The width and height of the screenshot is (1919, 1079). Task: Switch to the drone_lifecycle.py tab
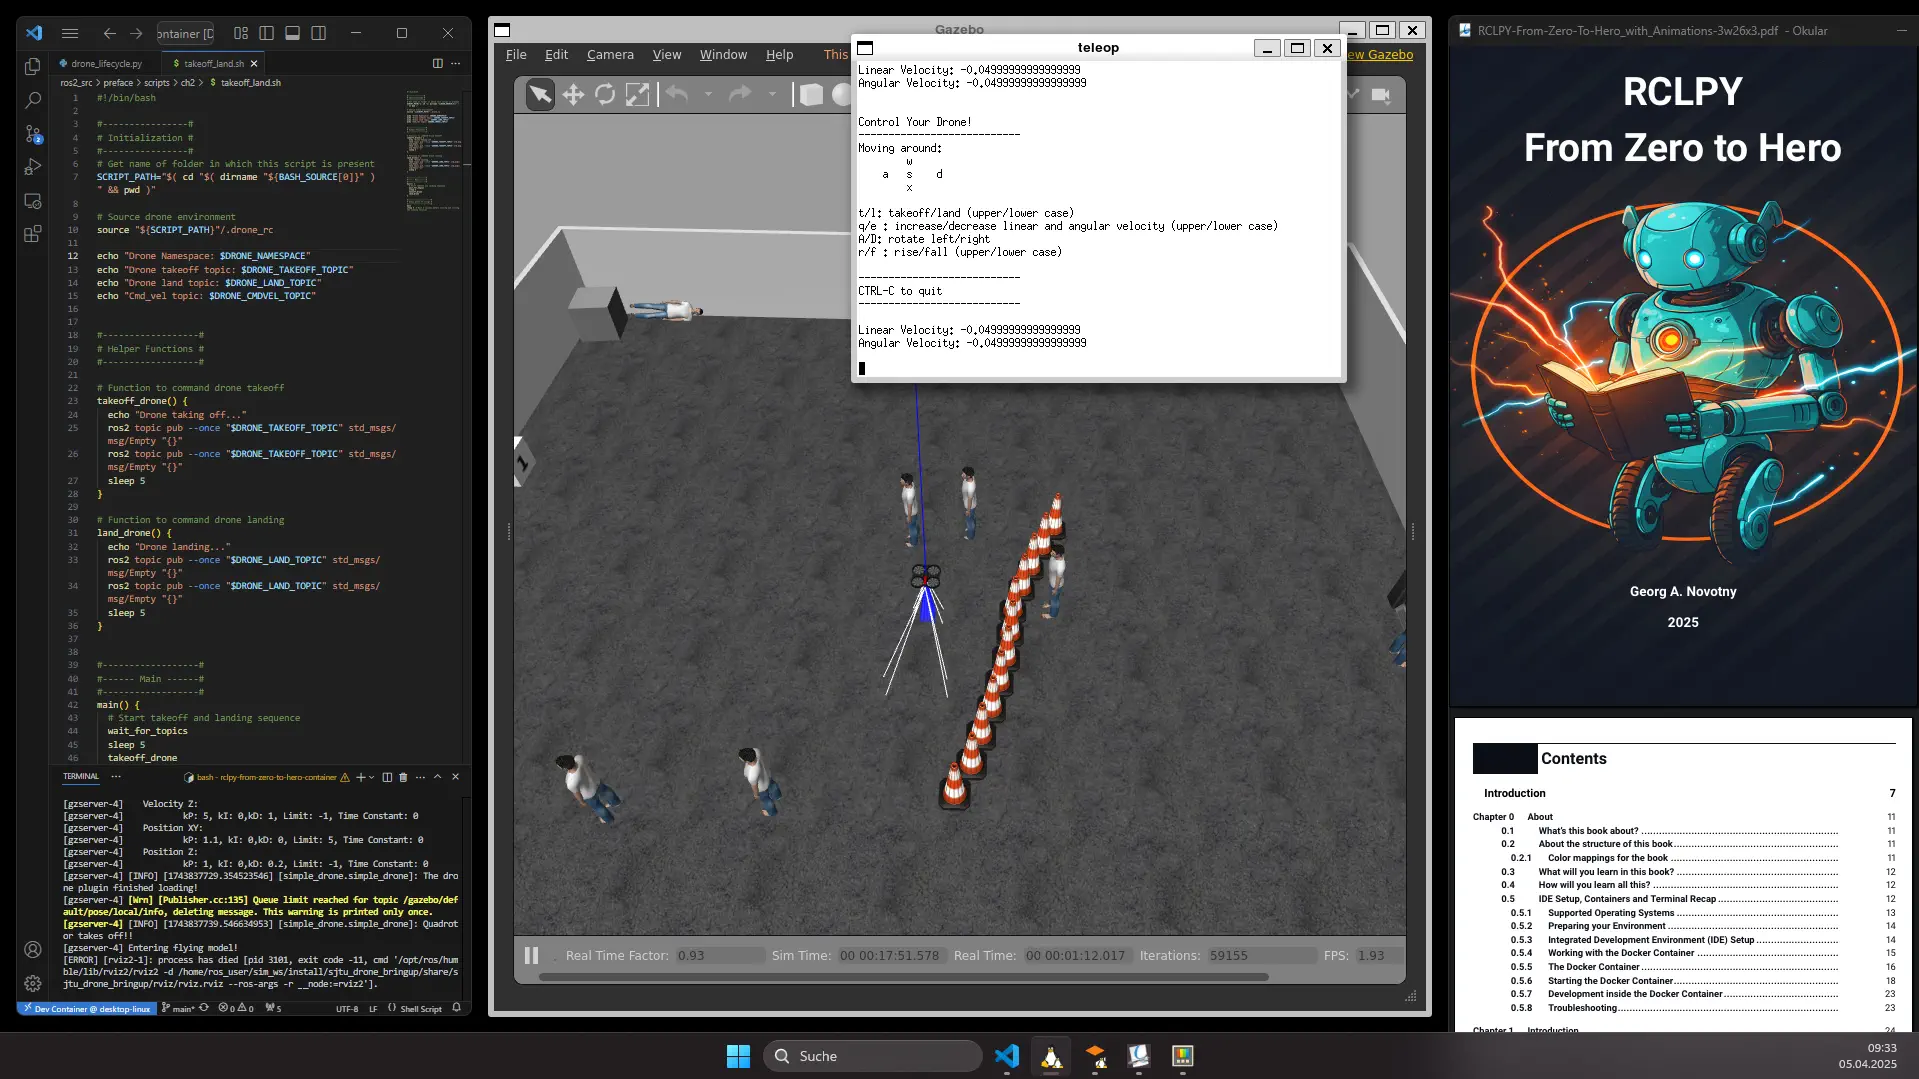[x=106, y=63]
